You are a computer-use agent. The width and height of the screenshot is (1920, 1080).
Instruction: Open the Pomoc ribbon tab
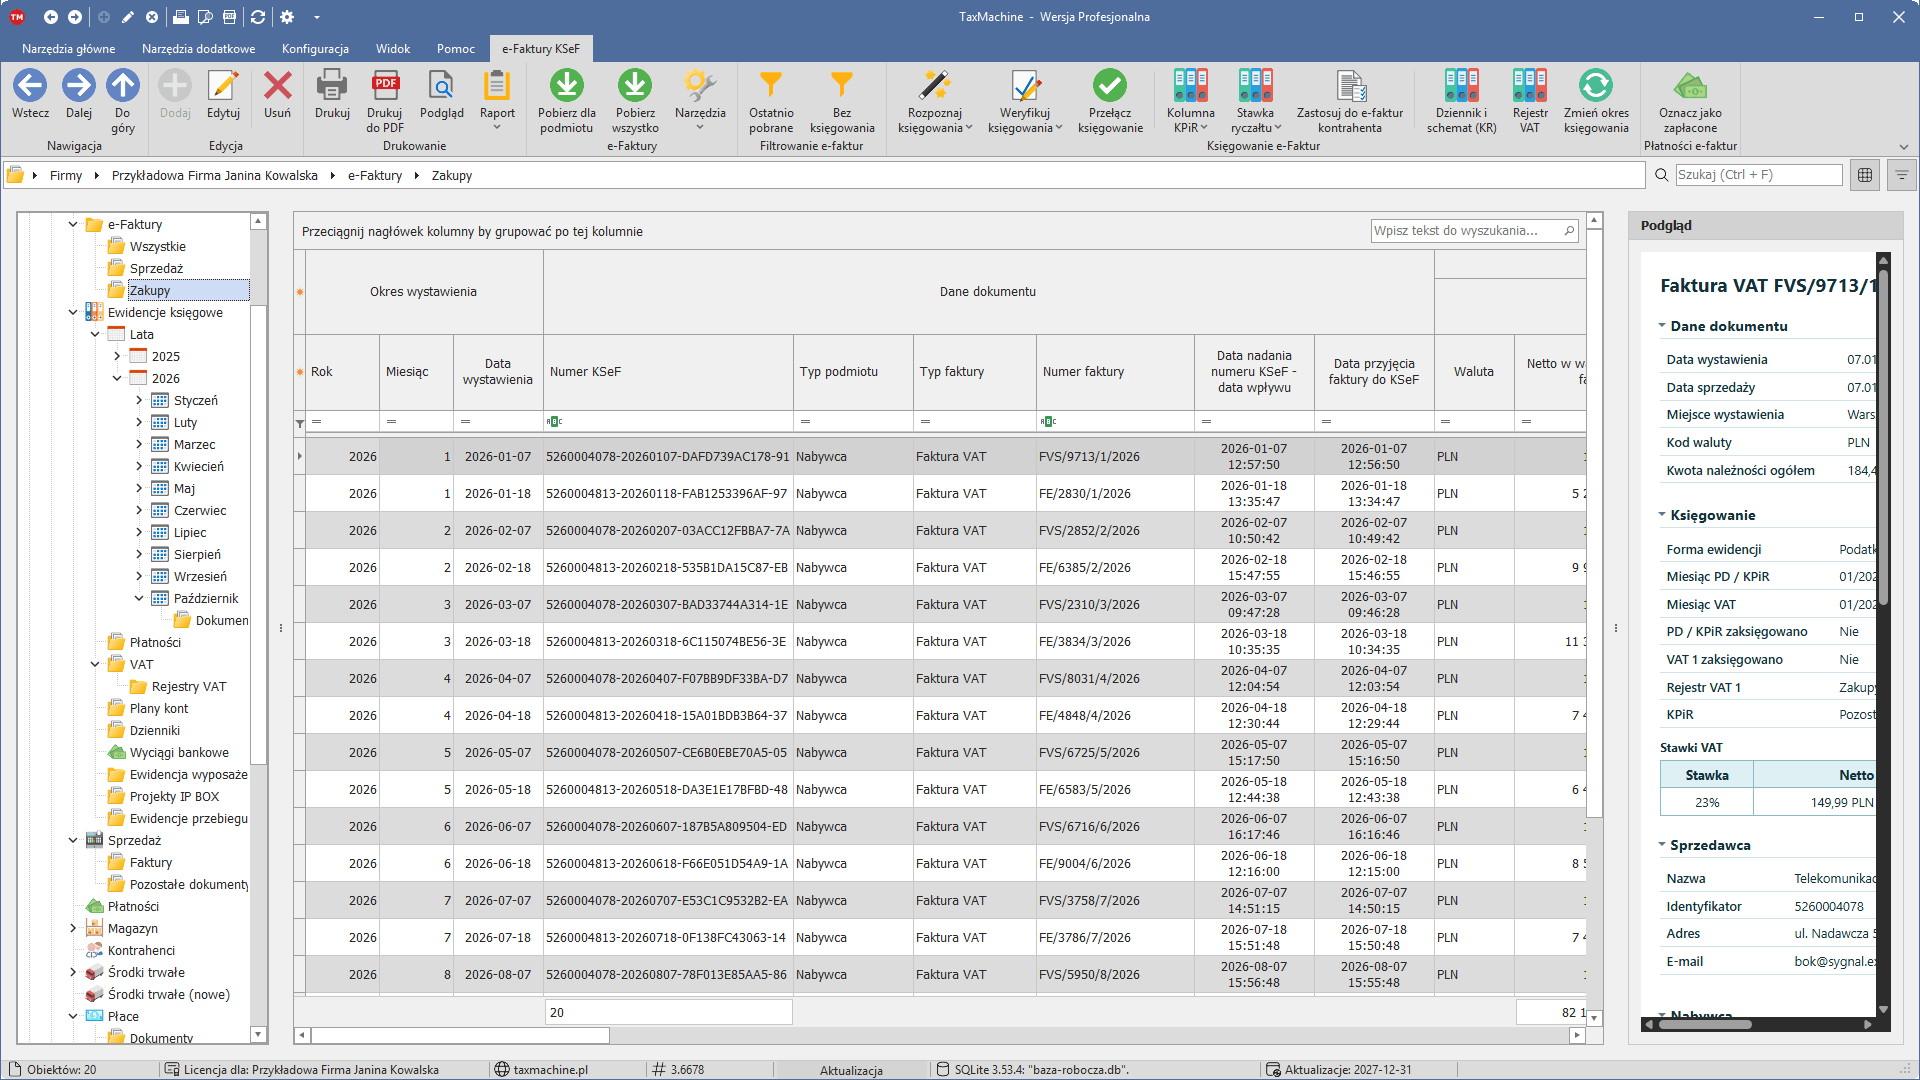[456, 48]
